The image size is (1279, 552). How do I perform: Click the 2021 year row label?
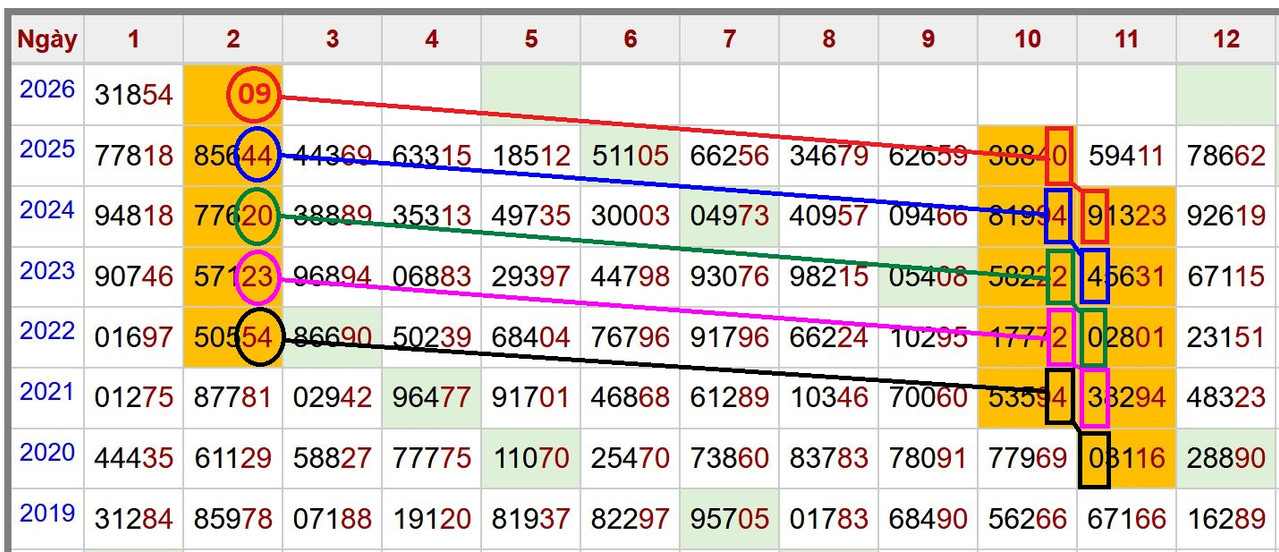click(48, 392)
